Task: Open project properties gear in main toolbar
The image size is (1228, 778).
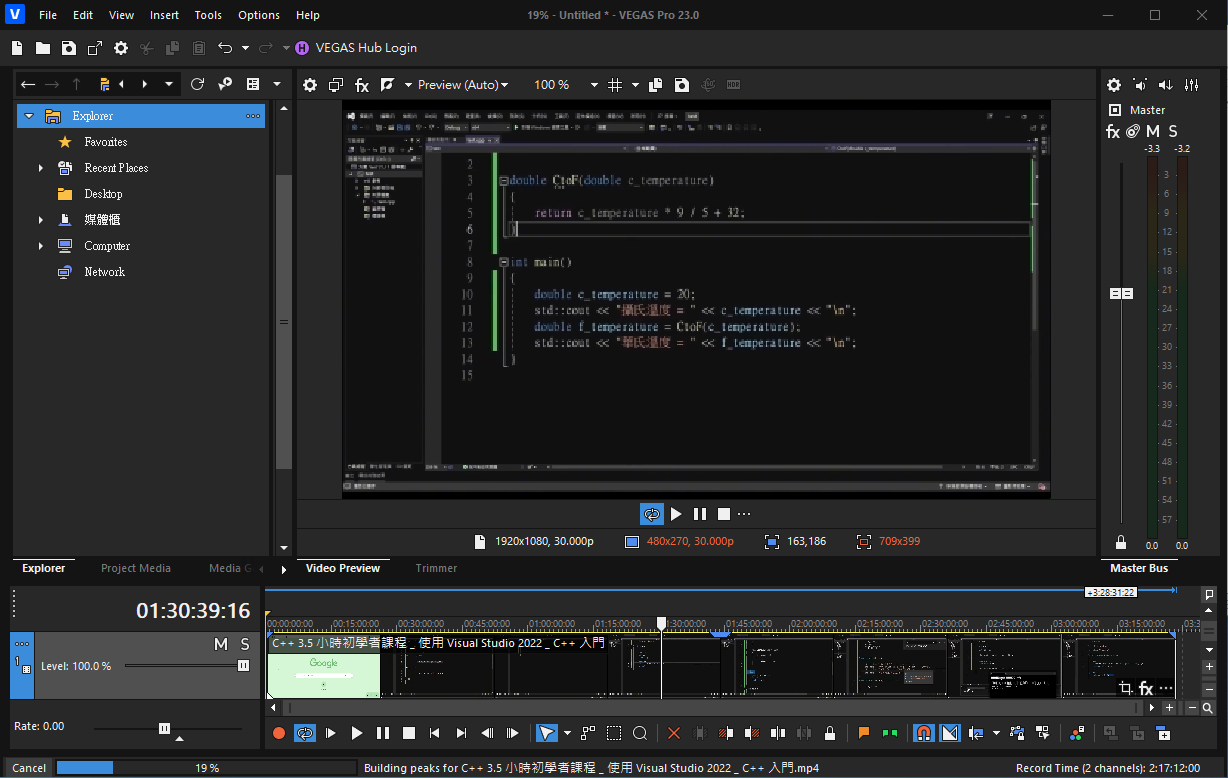Action: (x=121, y=48)
